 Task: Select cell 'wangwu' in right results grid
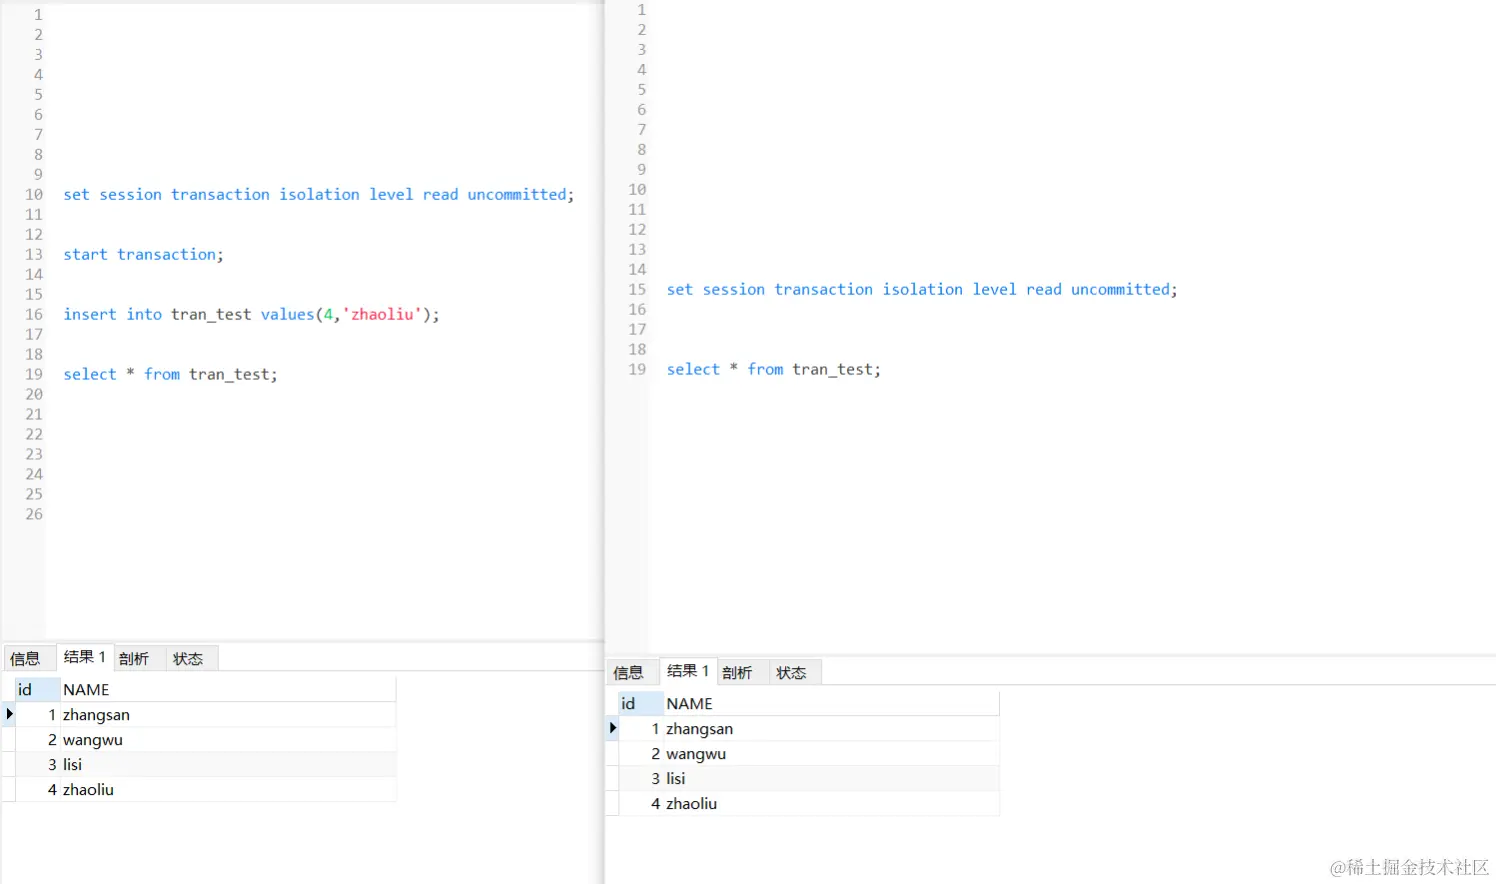831,754
